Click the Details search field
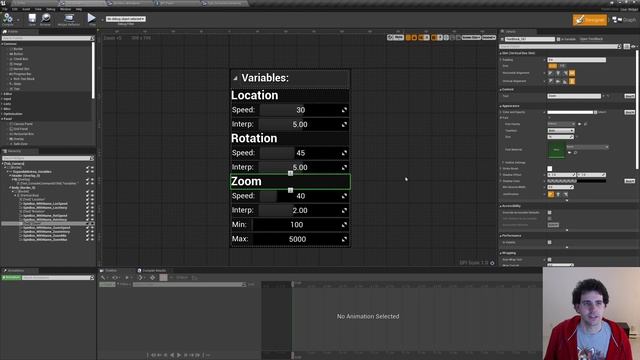This screenshot has width=640, height=360. coord(560,47)
